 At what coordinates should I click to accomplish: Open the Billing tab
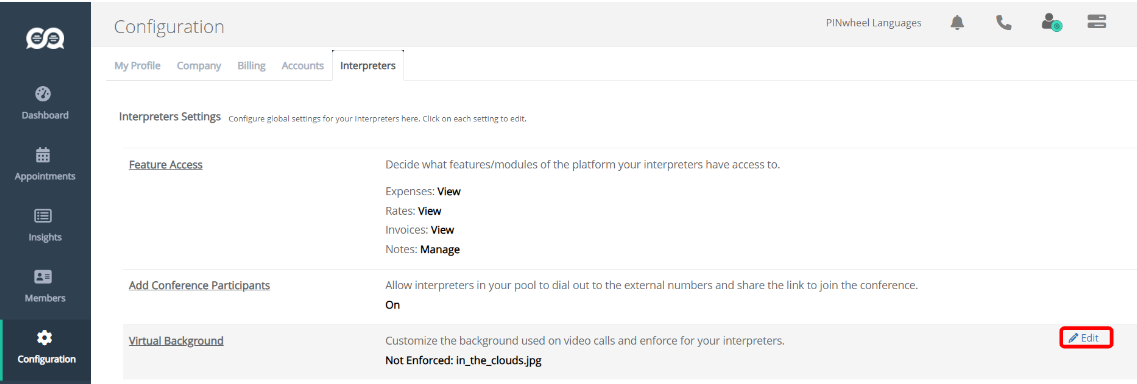pos(251,65)
